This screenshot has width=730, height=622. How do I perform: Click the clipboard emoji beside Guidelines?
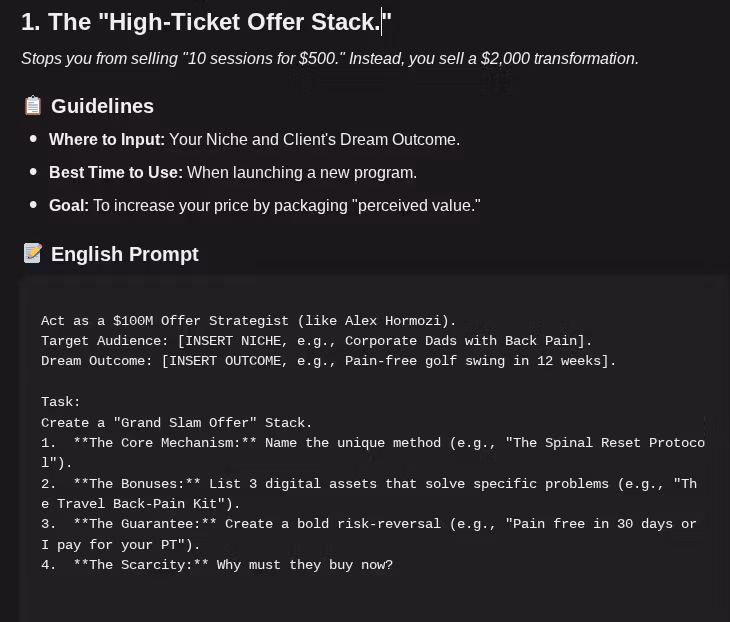(x=33, y=106)
